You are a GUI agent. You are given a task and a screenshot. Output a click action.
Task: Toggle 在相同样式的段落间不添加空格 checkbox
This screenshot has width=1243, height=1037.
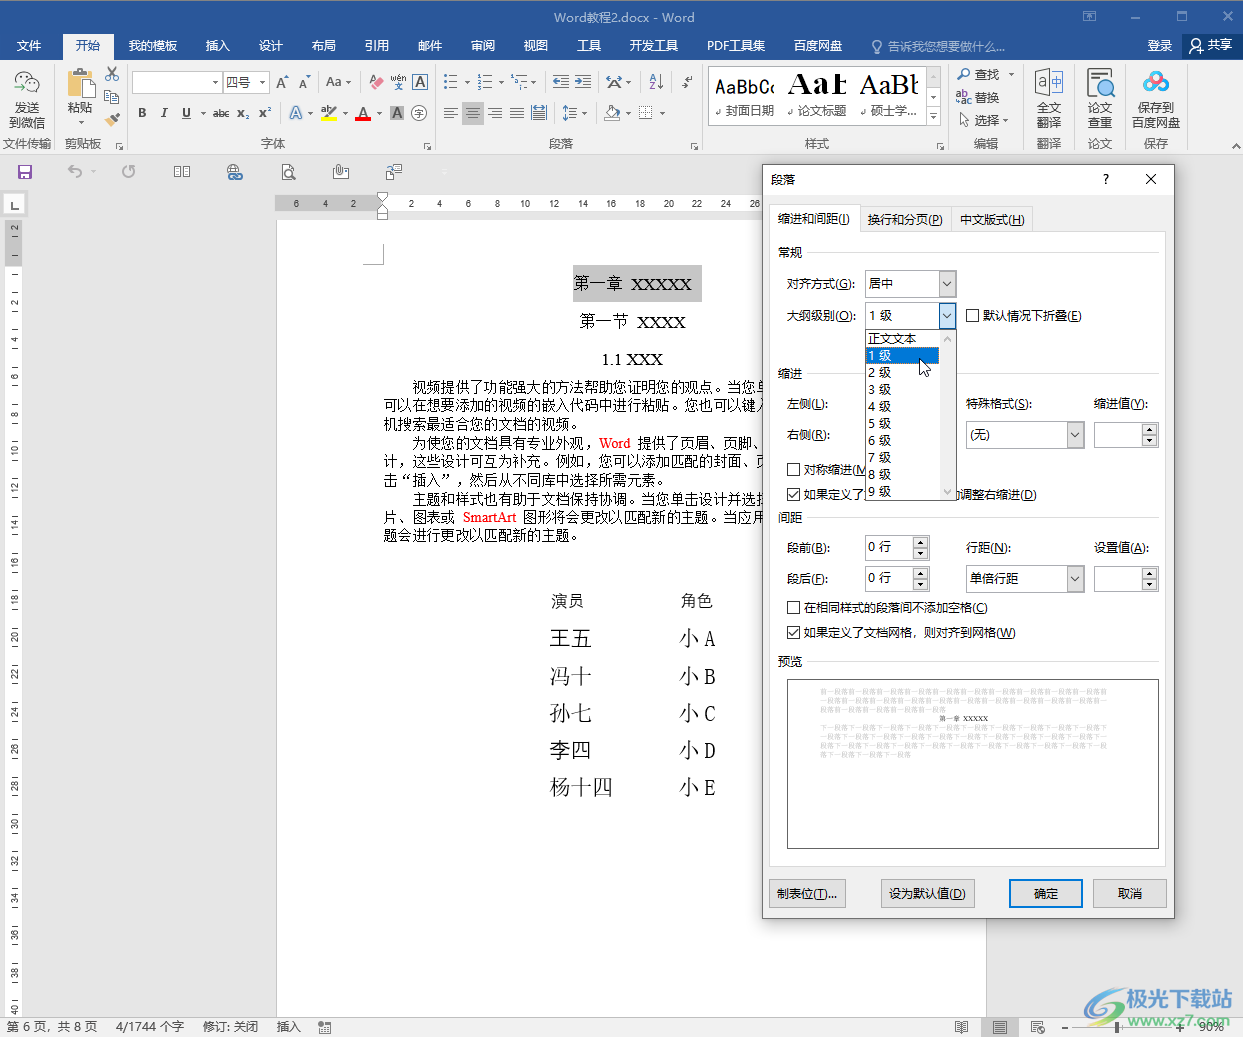(x=794, y=608)
